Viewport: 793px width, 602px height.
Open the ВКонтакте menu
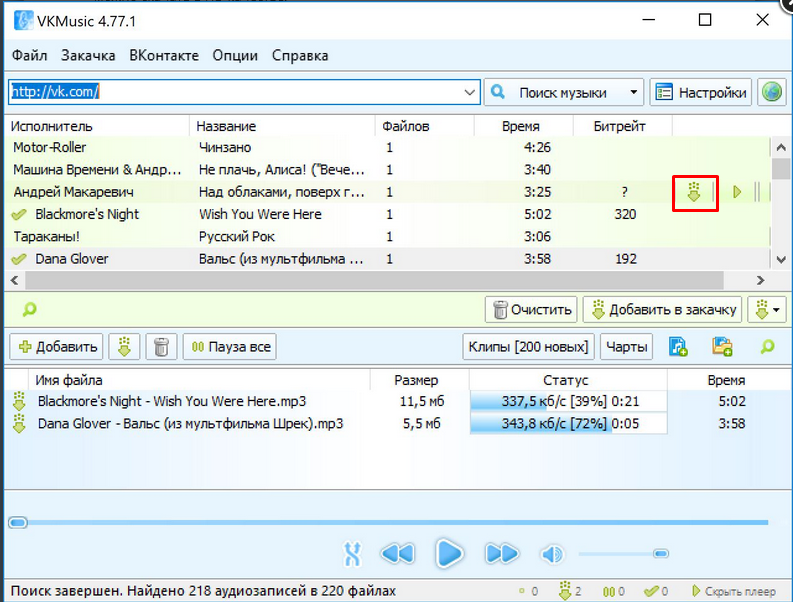tap(164, 55)
